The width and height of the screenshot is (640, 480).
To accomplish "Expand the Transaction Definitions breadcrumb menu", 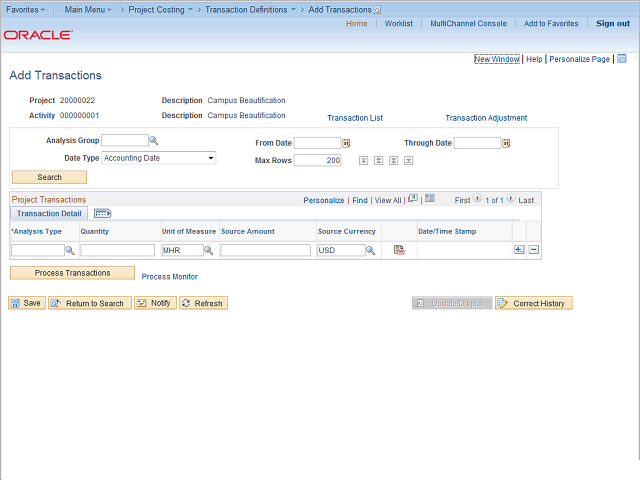I will click(250, 9).
